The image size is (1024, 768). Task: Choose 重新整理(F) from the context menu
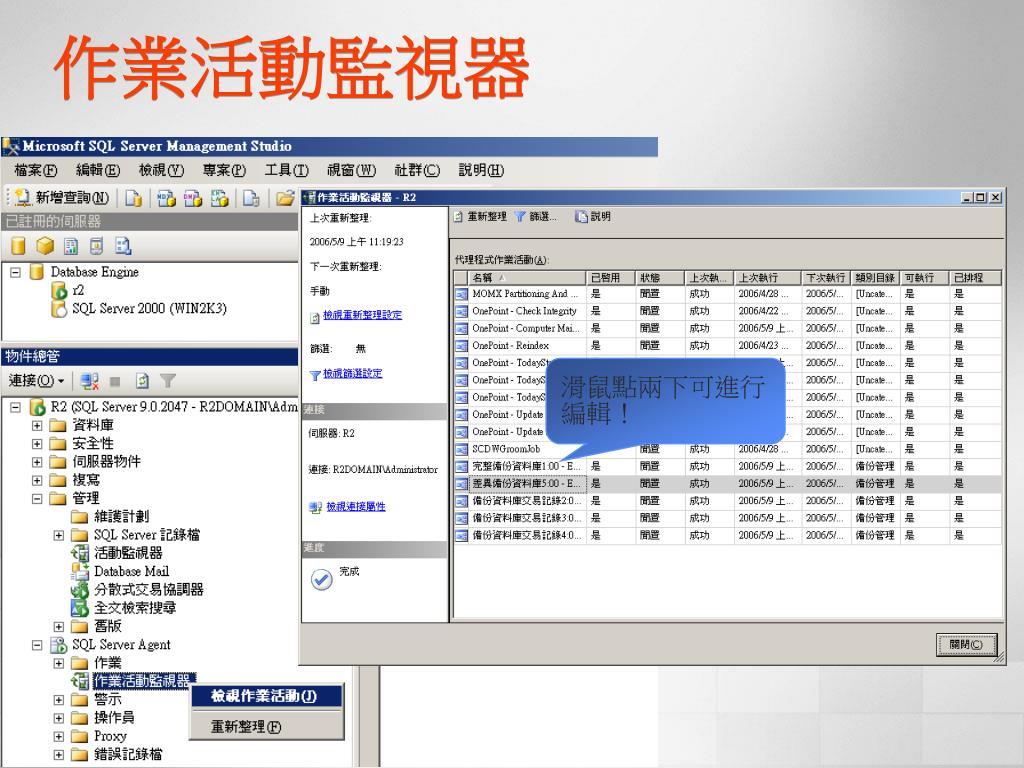266,726
